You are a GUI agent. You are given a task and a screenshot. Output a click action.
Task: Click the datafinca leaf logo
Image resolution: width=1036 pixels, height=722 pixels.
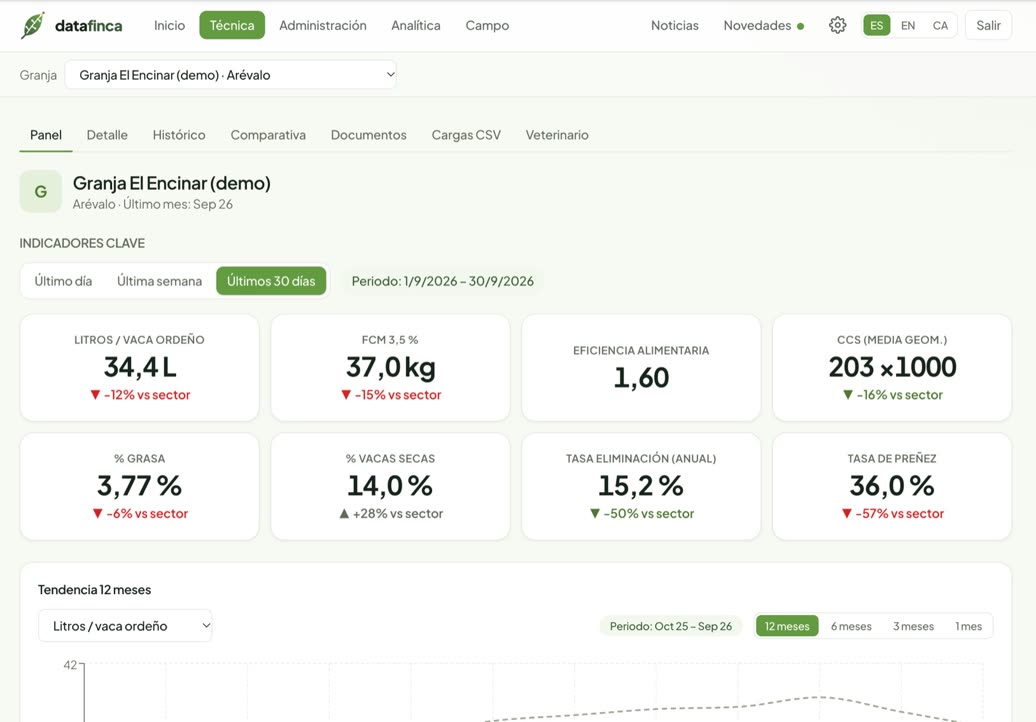[x=32, y=25]
